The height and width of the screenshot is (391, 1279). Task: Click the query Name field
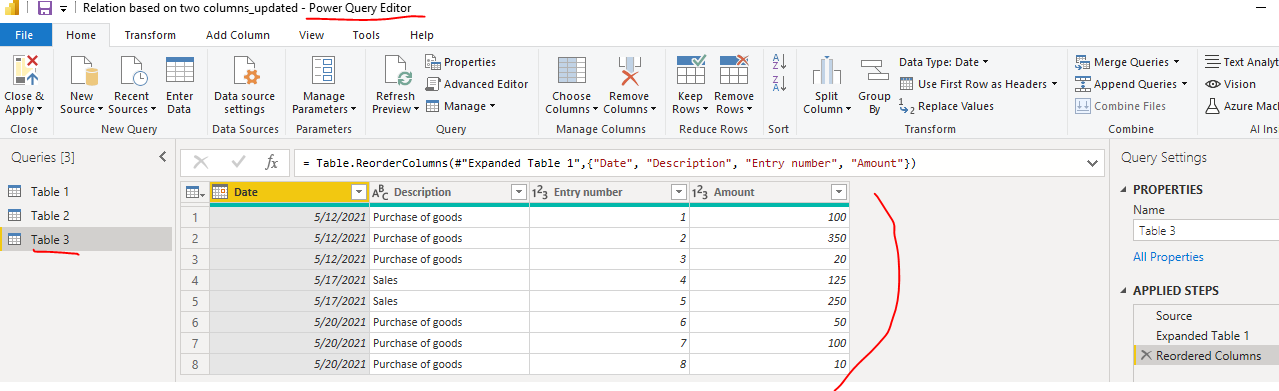pos(1206,230)
